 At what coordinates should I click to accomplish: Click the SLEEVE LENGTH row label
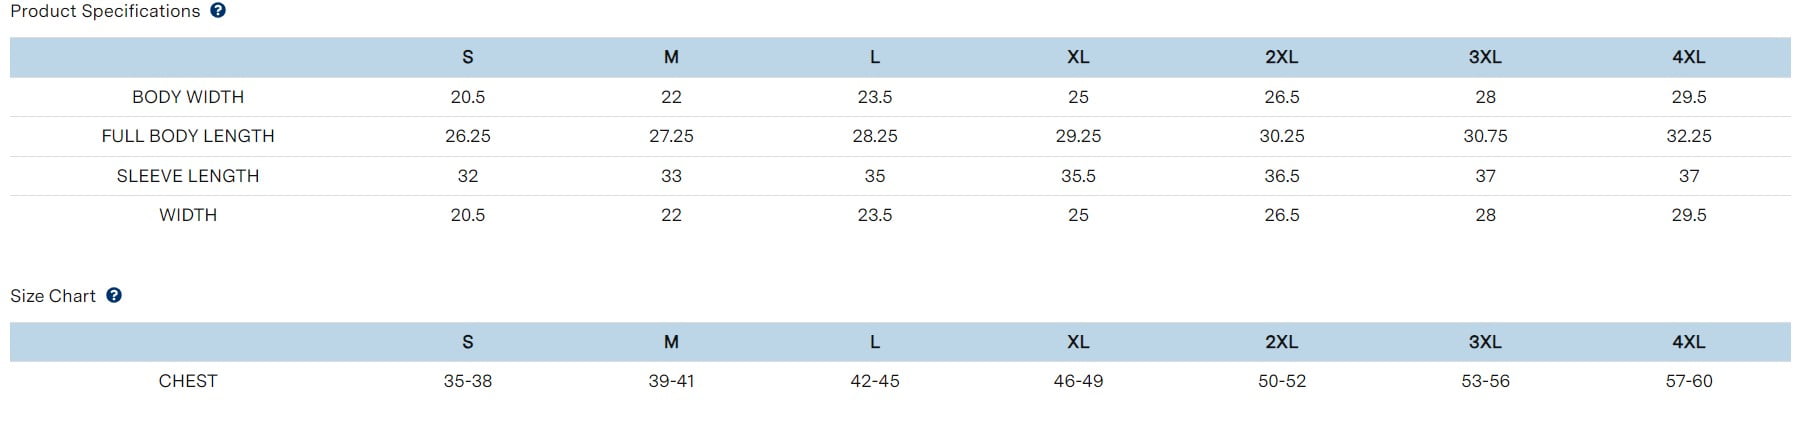pyautogui.click(x=188, y=176)
